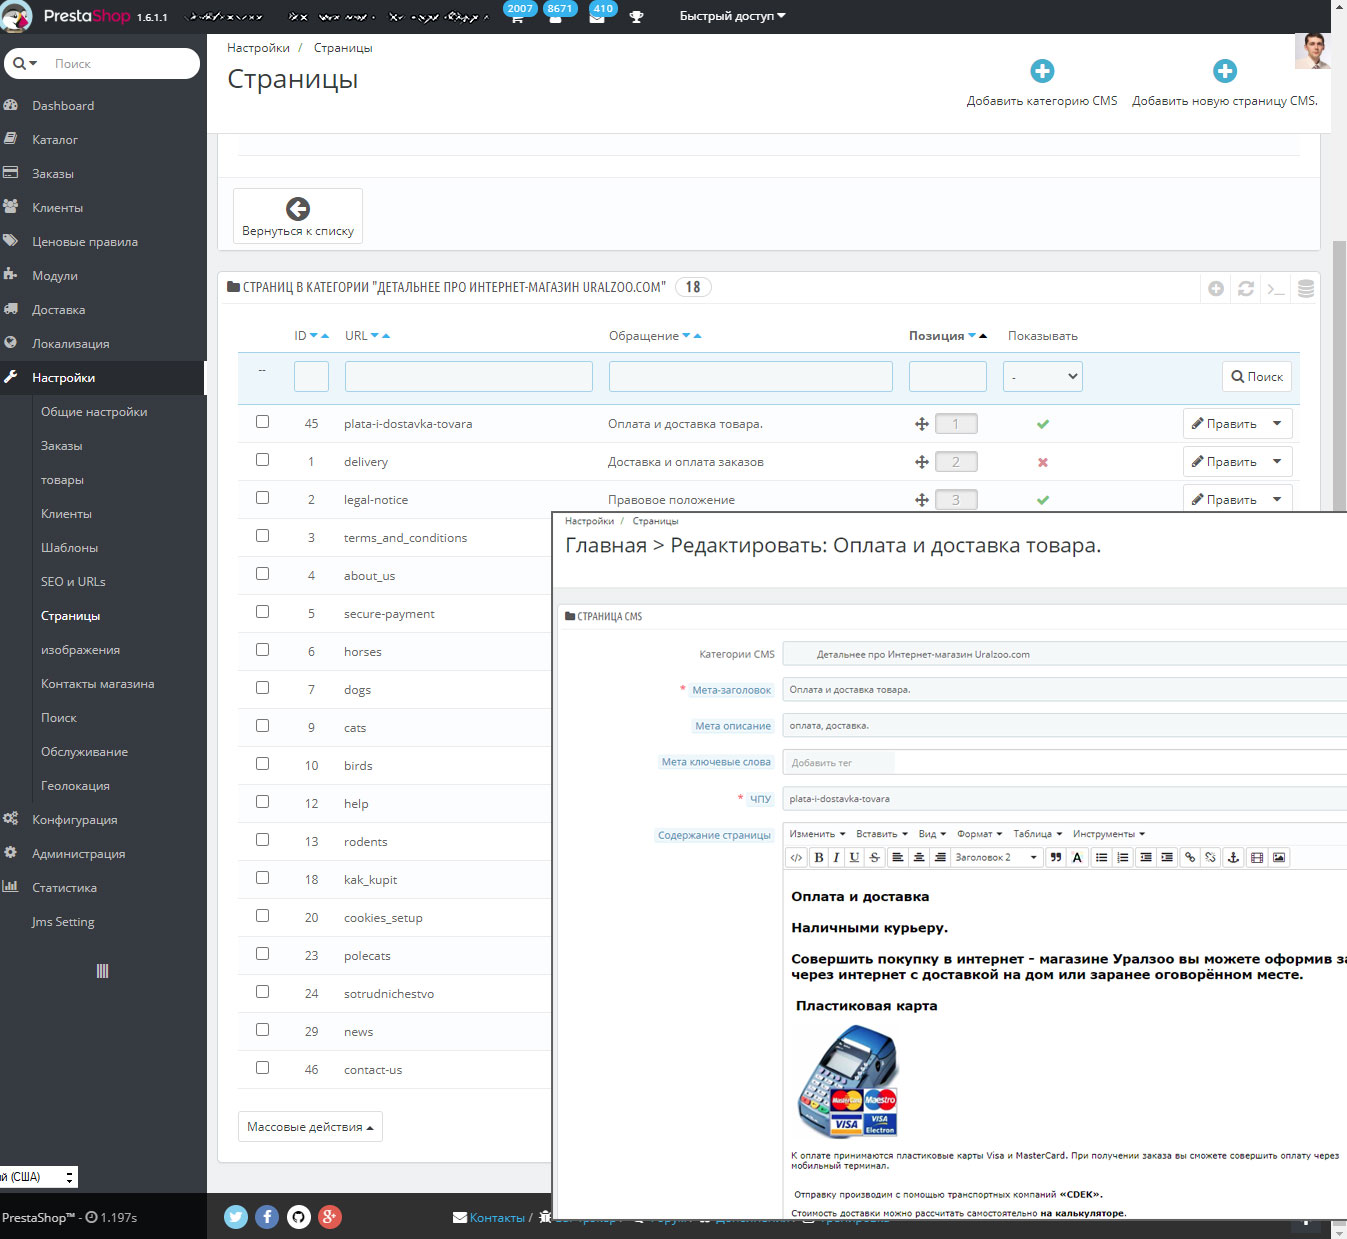This screenshot has width=1347, height=1239.
Task: Open the Изменить editor menu
Action: click(x=817, y=834)
